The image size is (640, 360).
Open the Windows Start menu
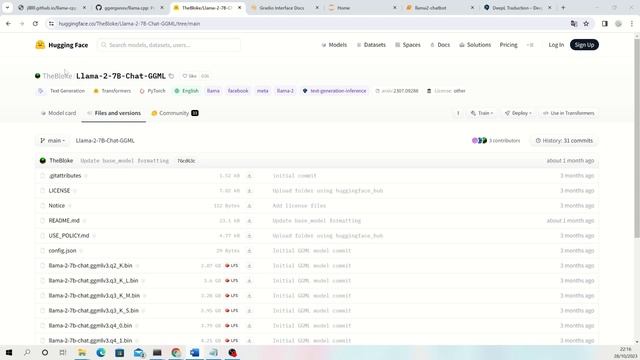(x=9, y=353)
